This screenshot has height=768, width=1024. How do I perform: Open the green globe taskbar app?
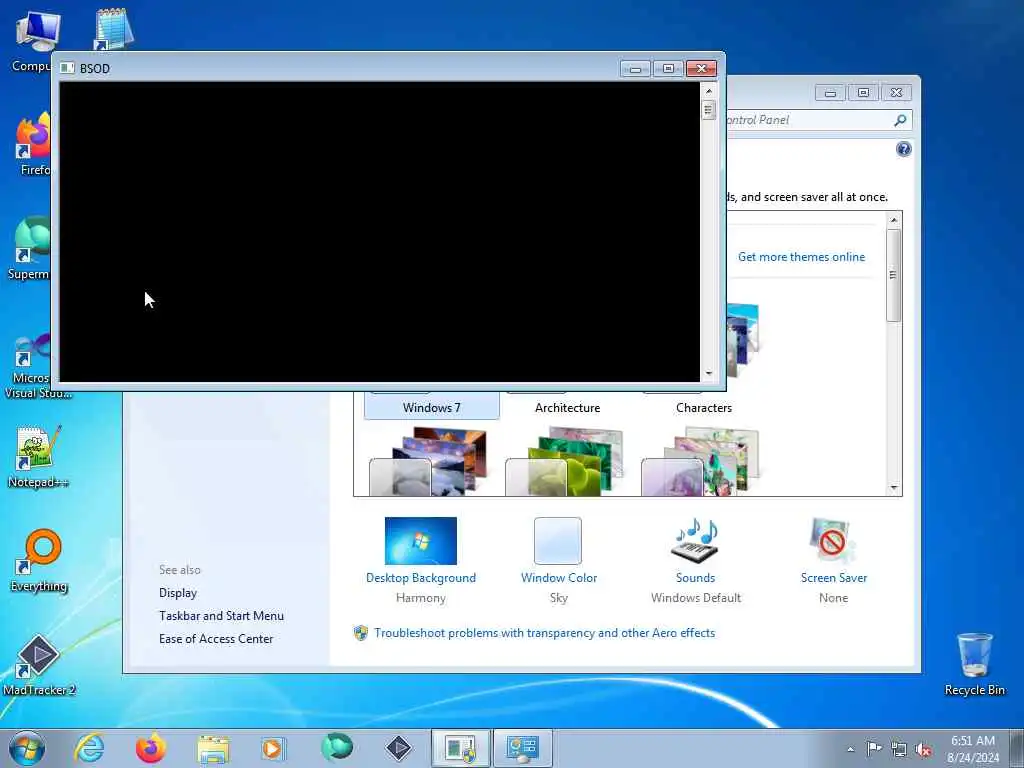coord(336,748)
